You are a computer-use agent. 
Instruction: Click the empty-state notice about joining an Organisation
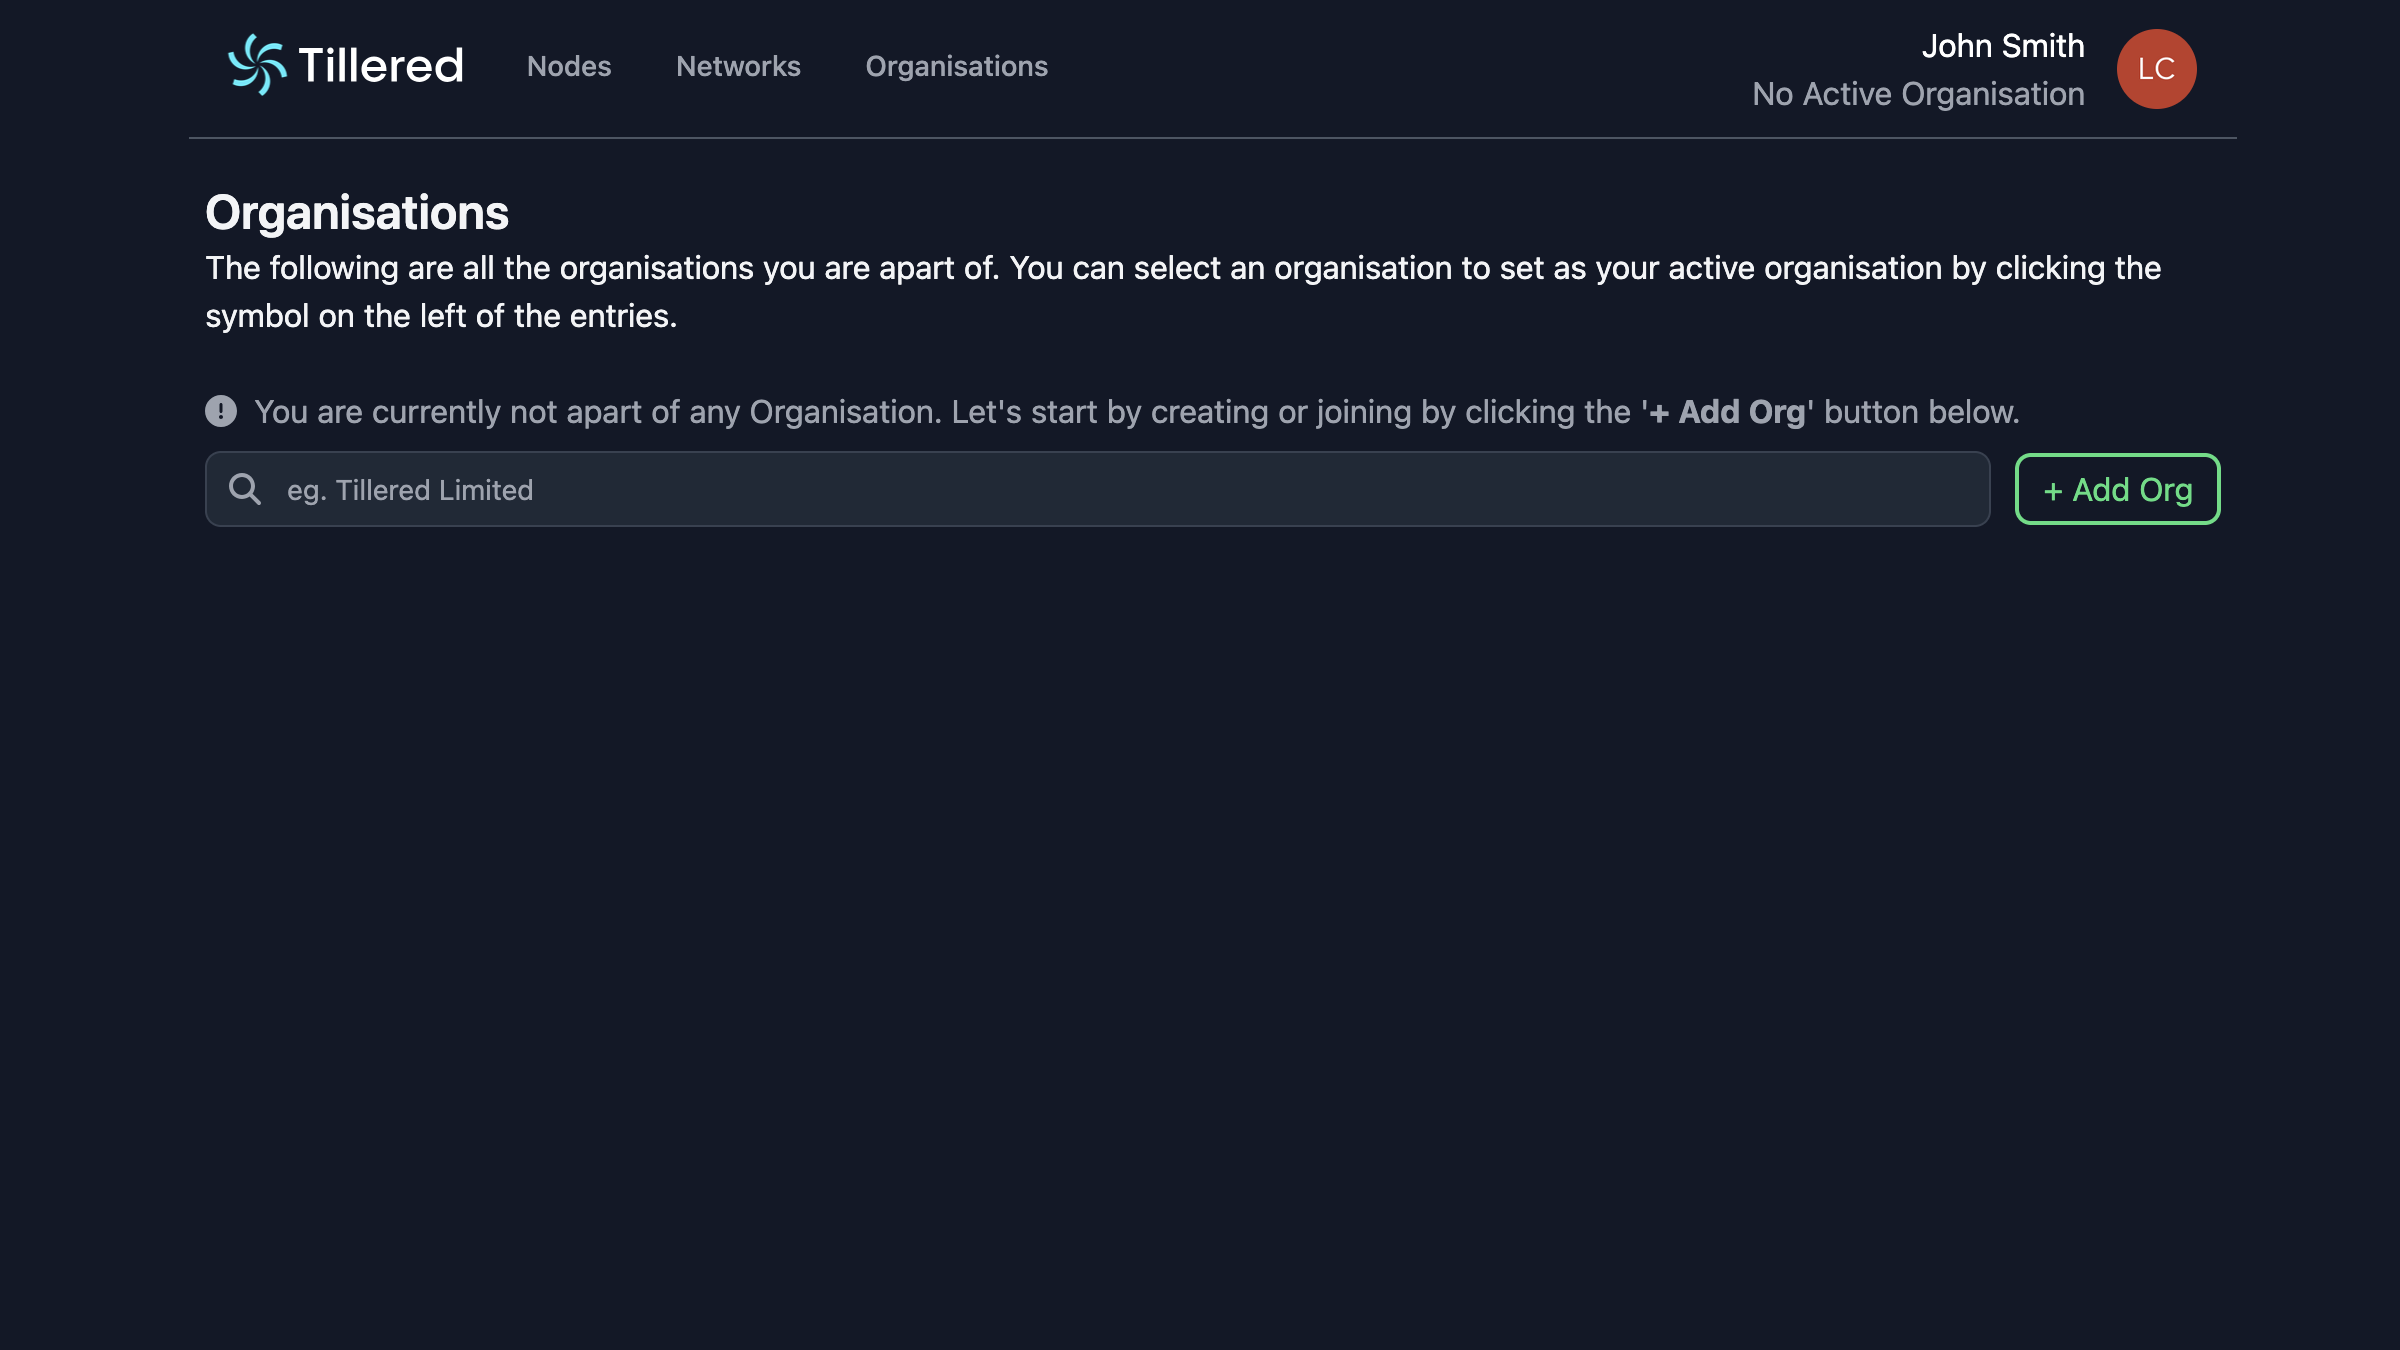point(1135,411)
